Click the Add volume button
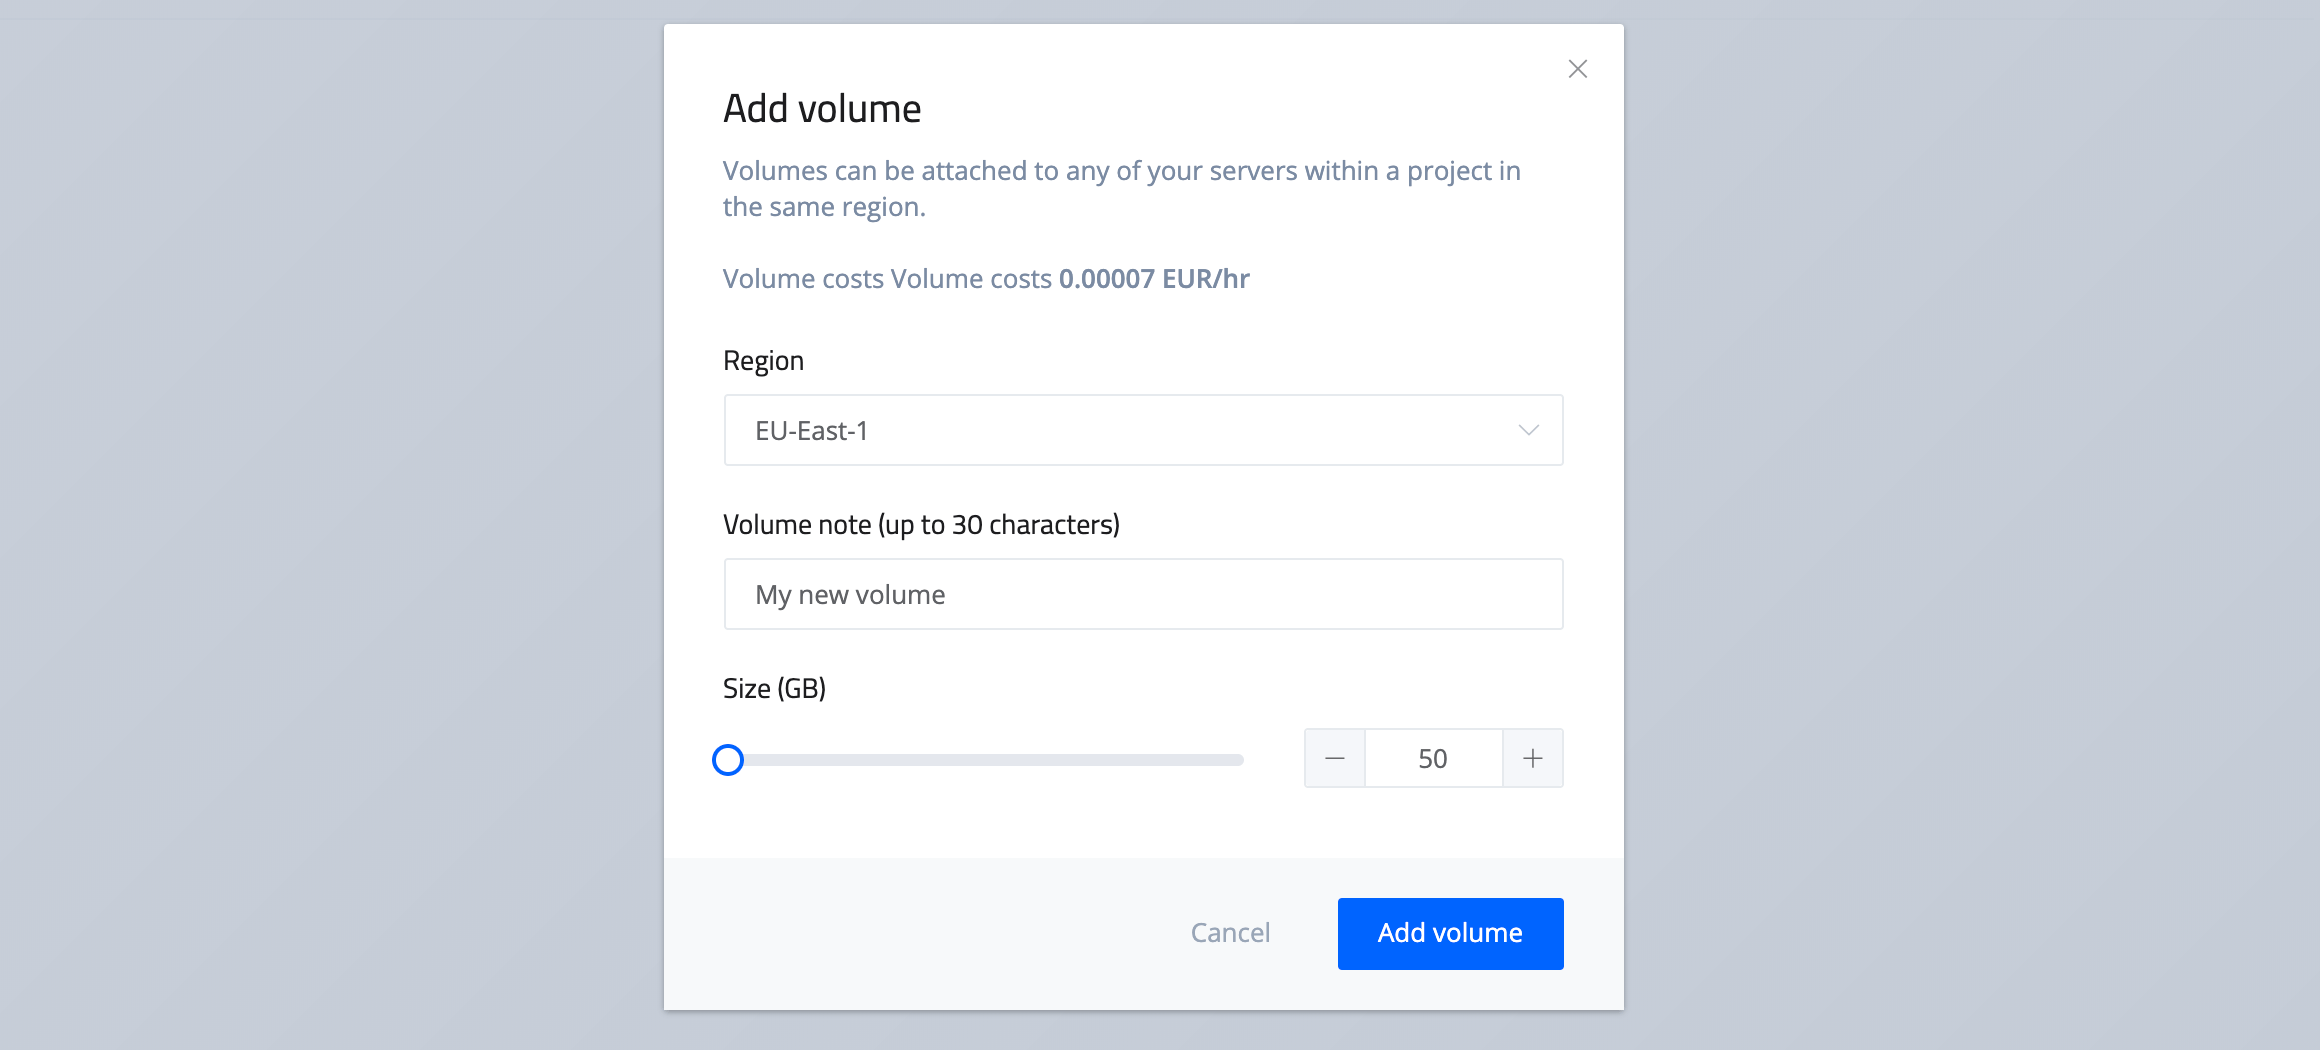The height and width of the screenshot is (1050, 2320). pyautogui.click(x=1450, y=933)
